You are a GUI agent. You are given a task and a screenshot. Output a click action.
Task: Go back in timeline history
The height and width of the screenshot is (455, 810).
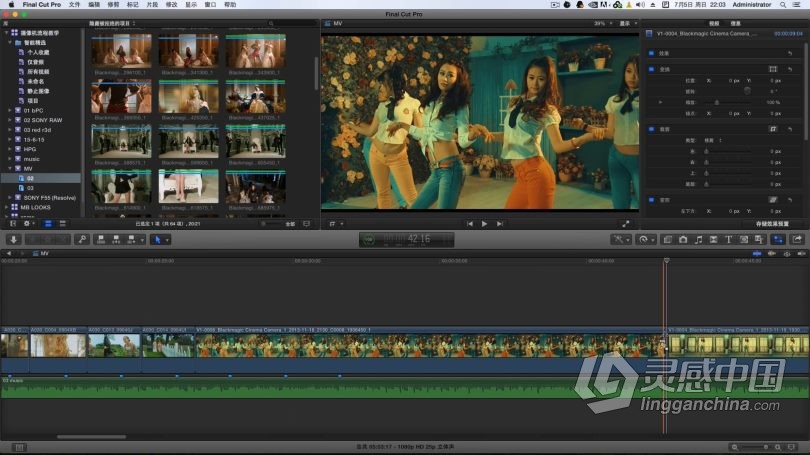(x=8, y=254)
